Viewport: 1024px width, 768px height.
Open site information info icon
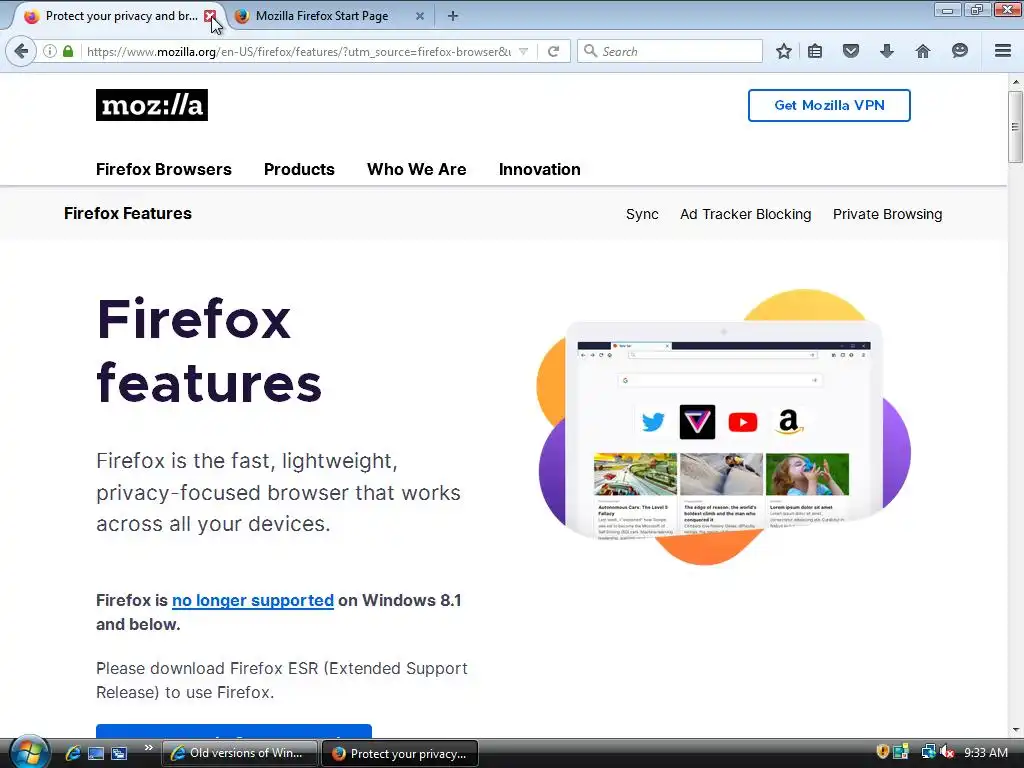tap(50, 51)
